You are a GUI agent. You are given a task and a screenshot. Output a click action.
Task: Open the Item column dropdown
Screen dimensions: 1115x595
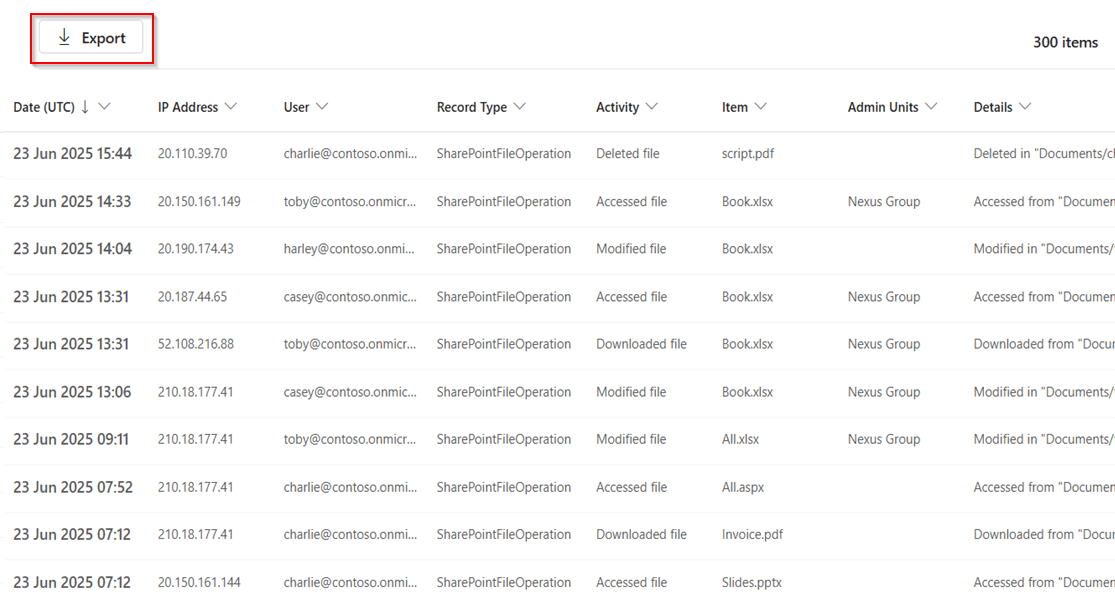pos(764,107)
